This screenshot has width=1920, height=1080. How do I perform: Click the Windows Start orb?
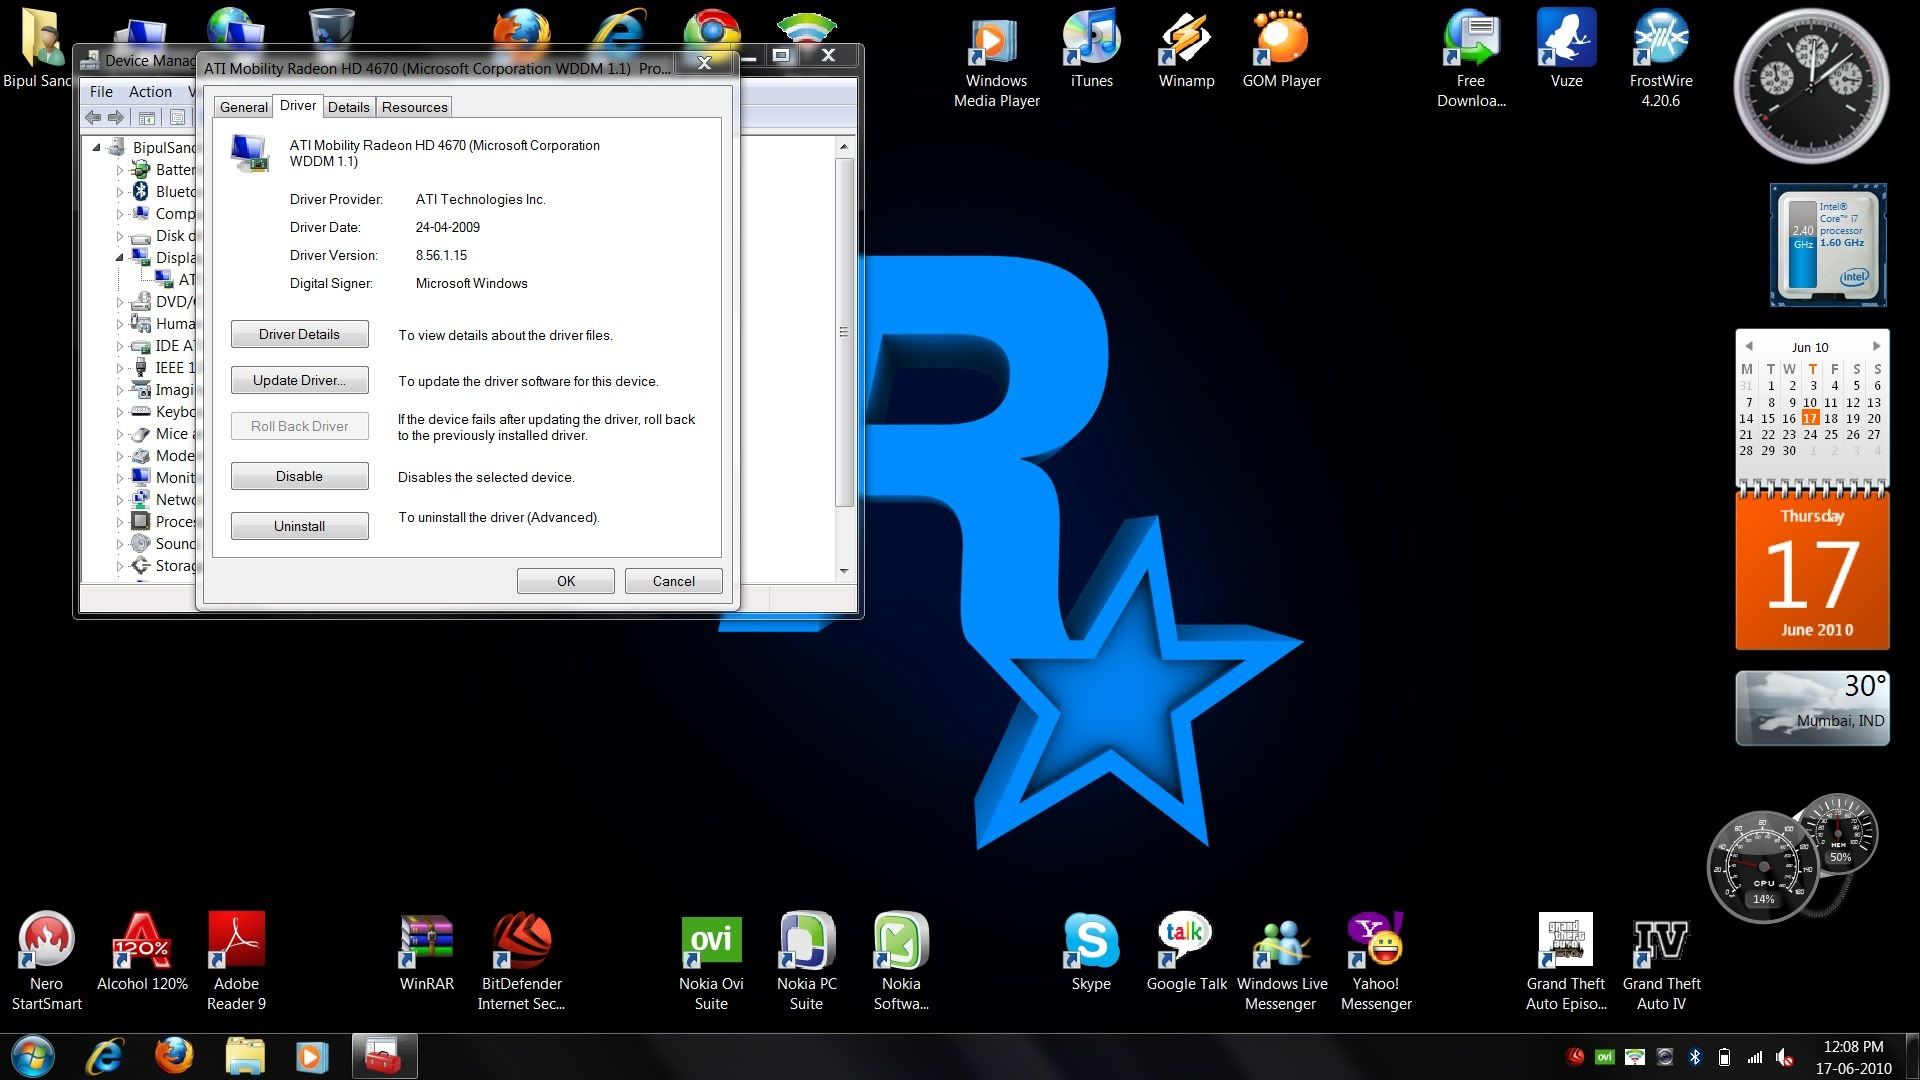point(32,1056)
